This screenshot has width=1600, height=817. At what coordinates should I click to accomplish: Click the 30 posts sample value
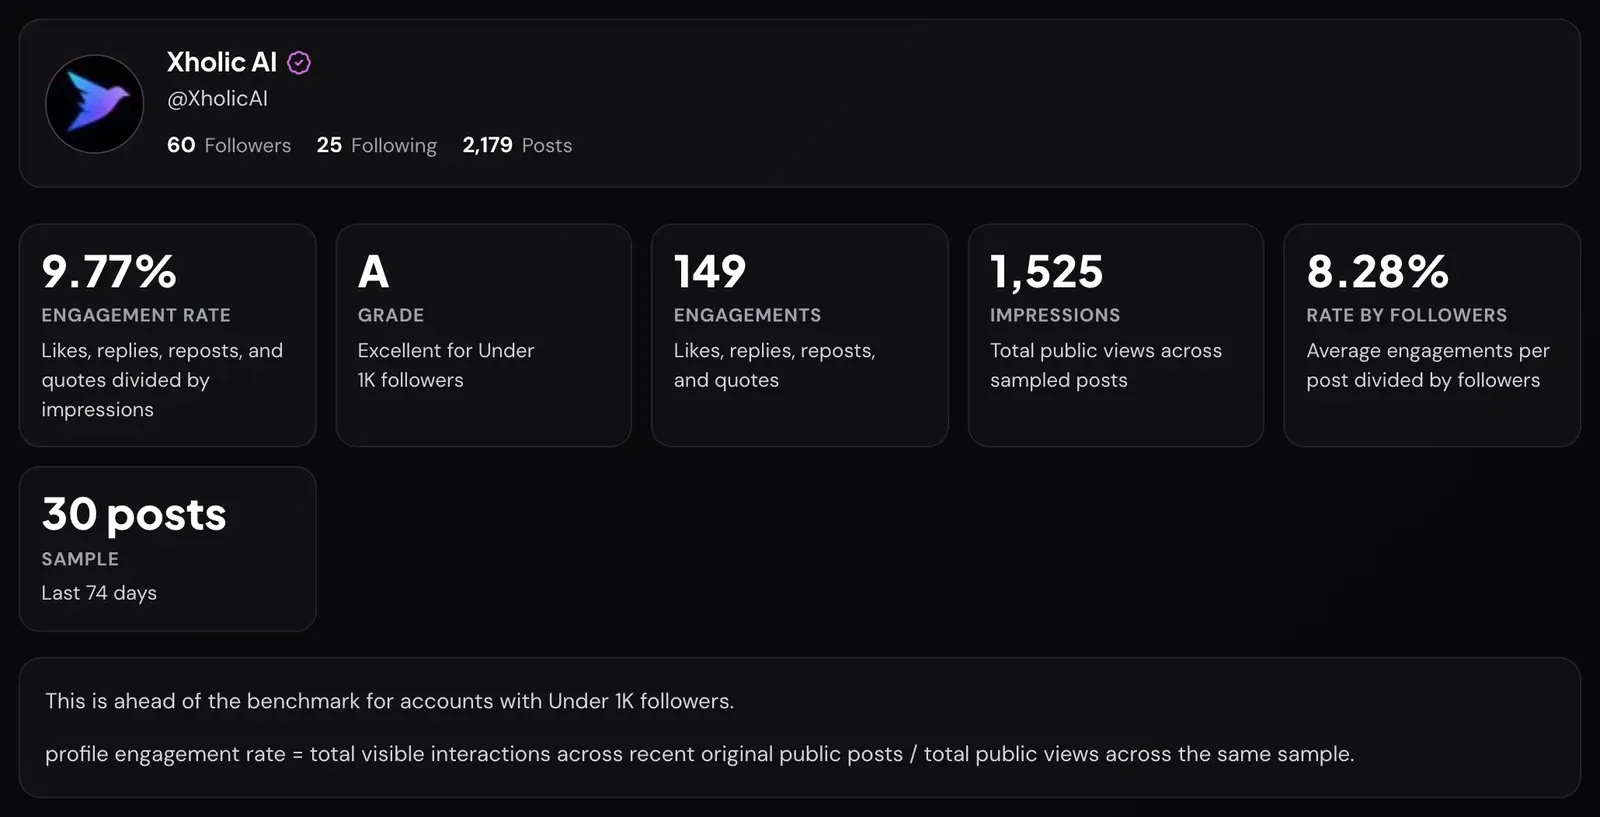point(134,515)
